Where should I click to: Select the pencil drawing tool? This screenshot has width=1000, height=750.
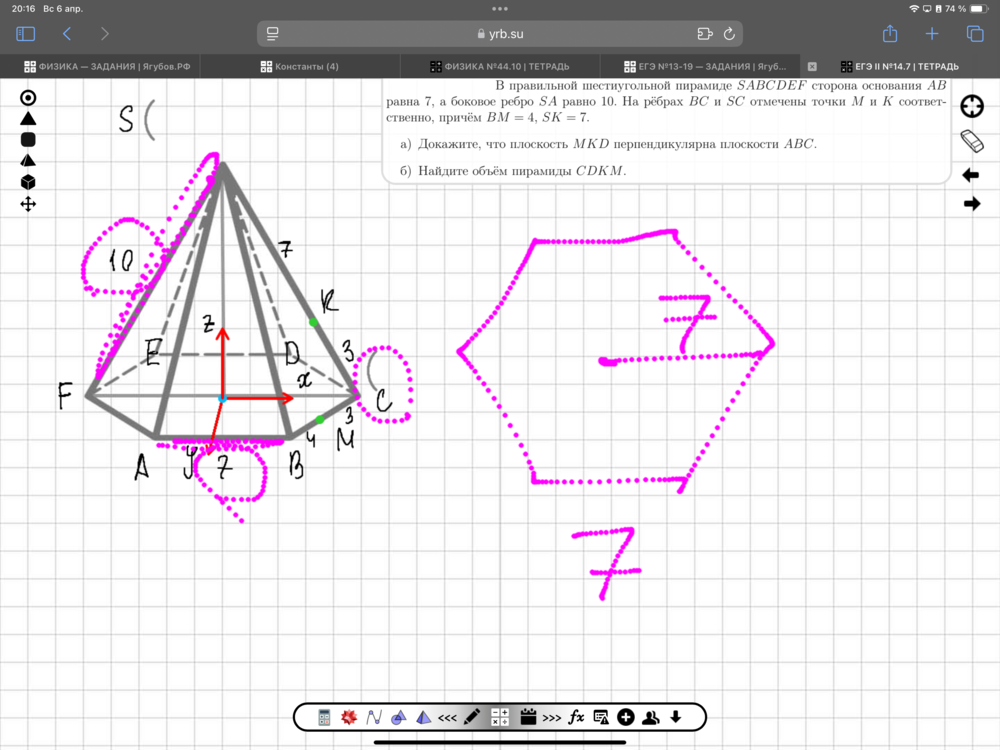tap(473, 717)
